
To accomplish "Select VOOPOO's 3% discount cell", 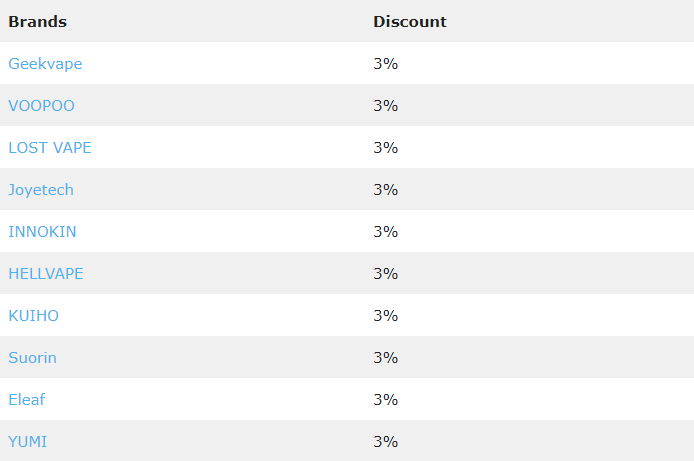I will [x=386, y=106].
